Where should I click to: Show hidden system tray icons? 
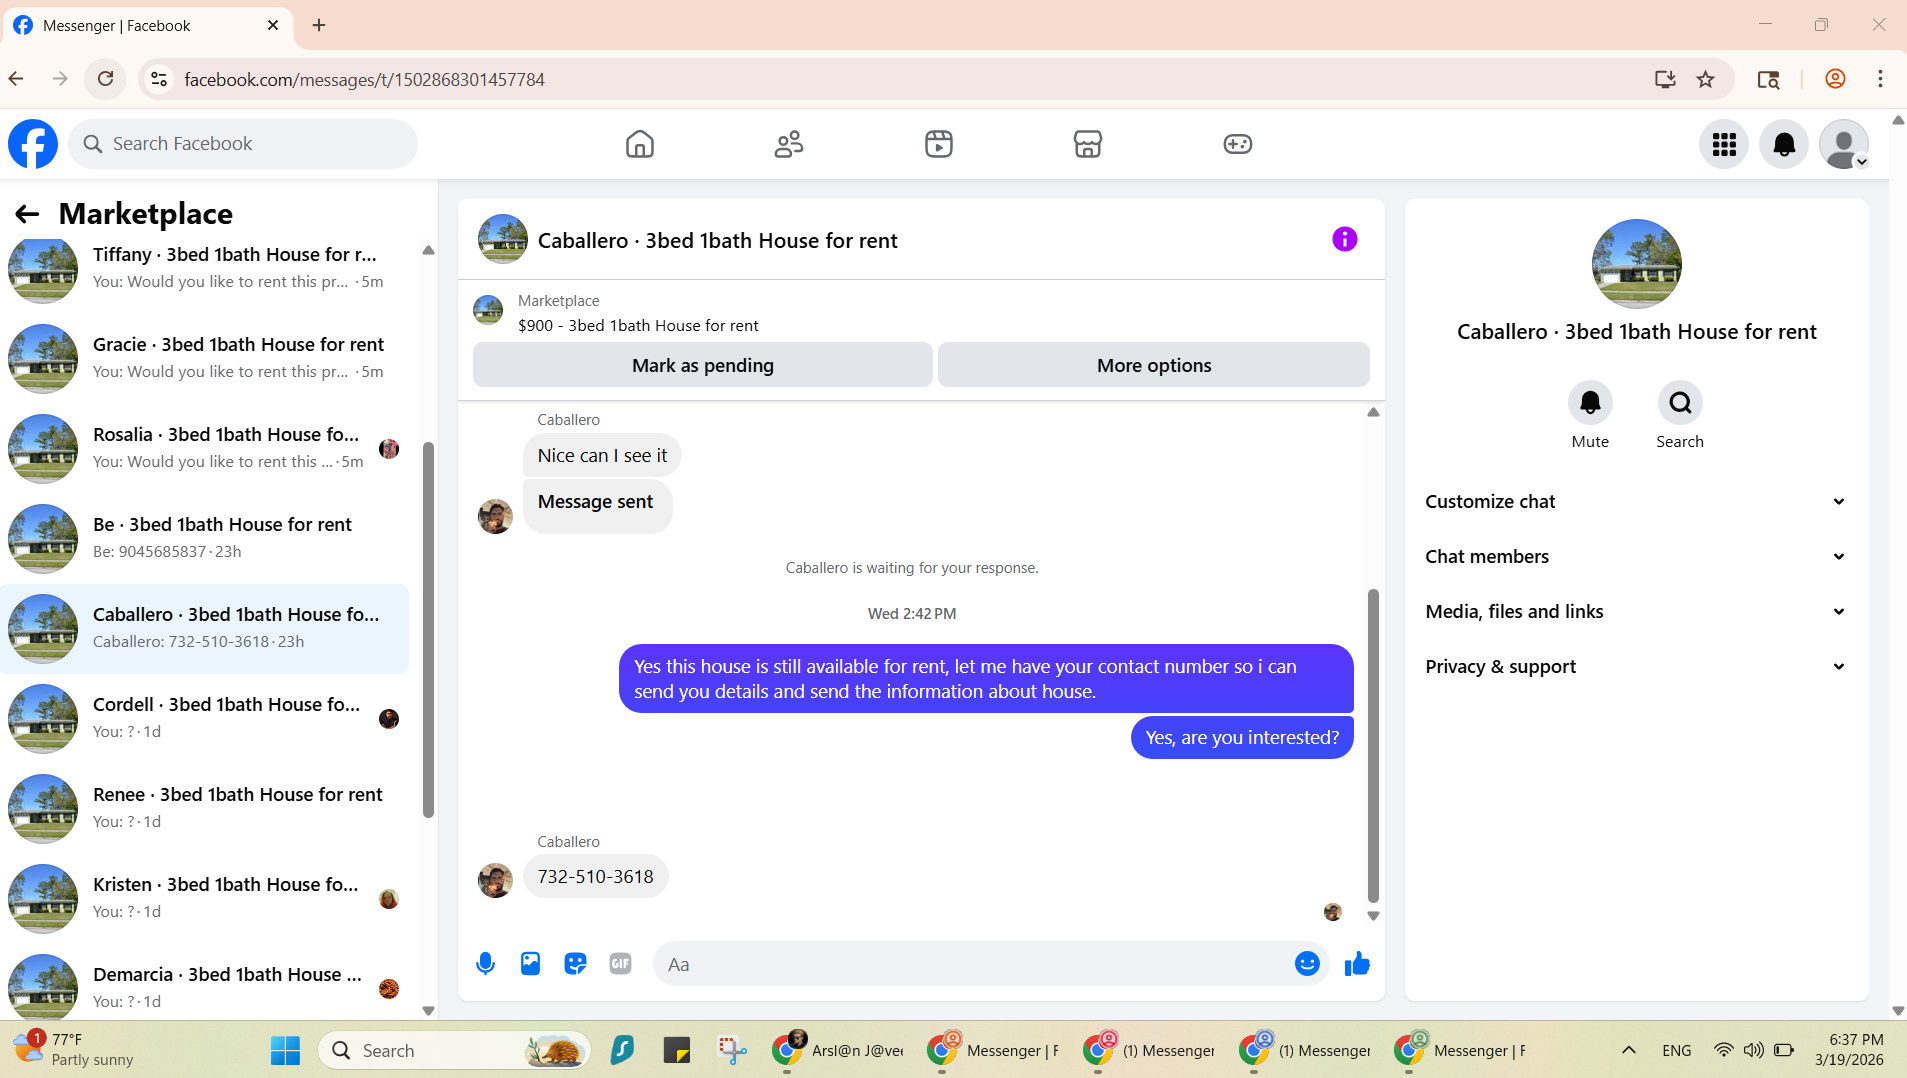coord(1629,1050)
